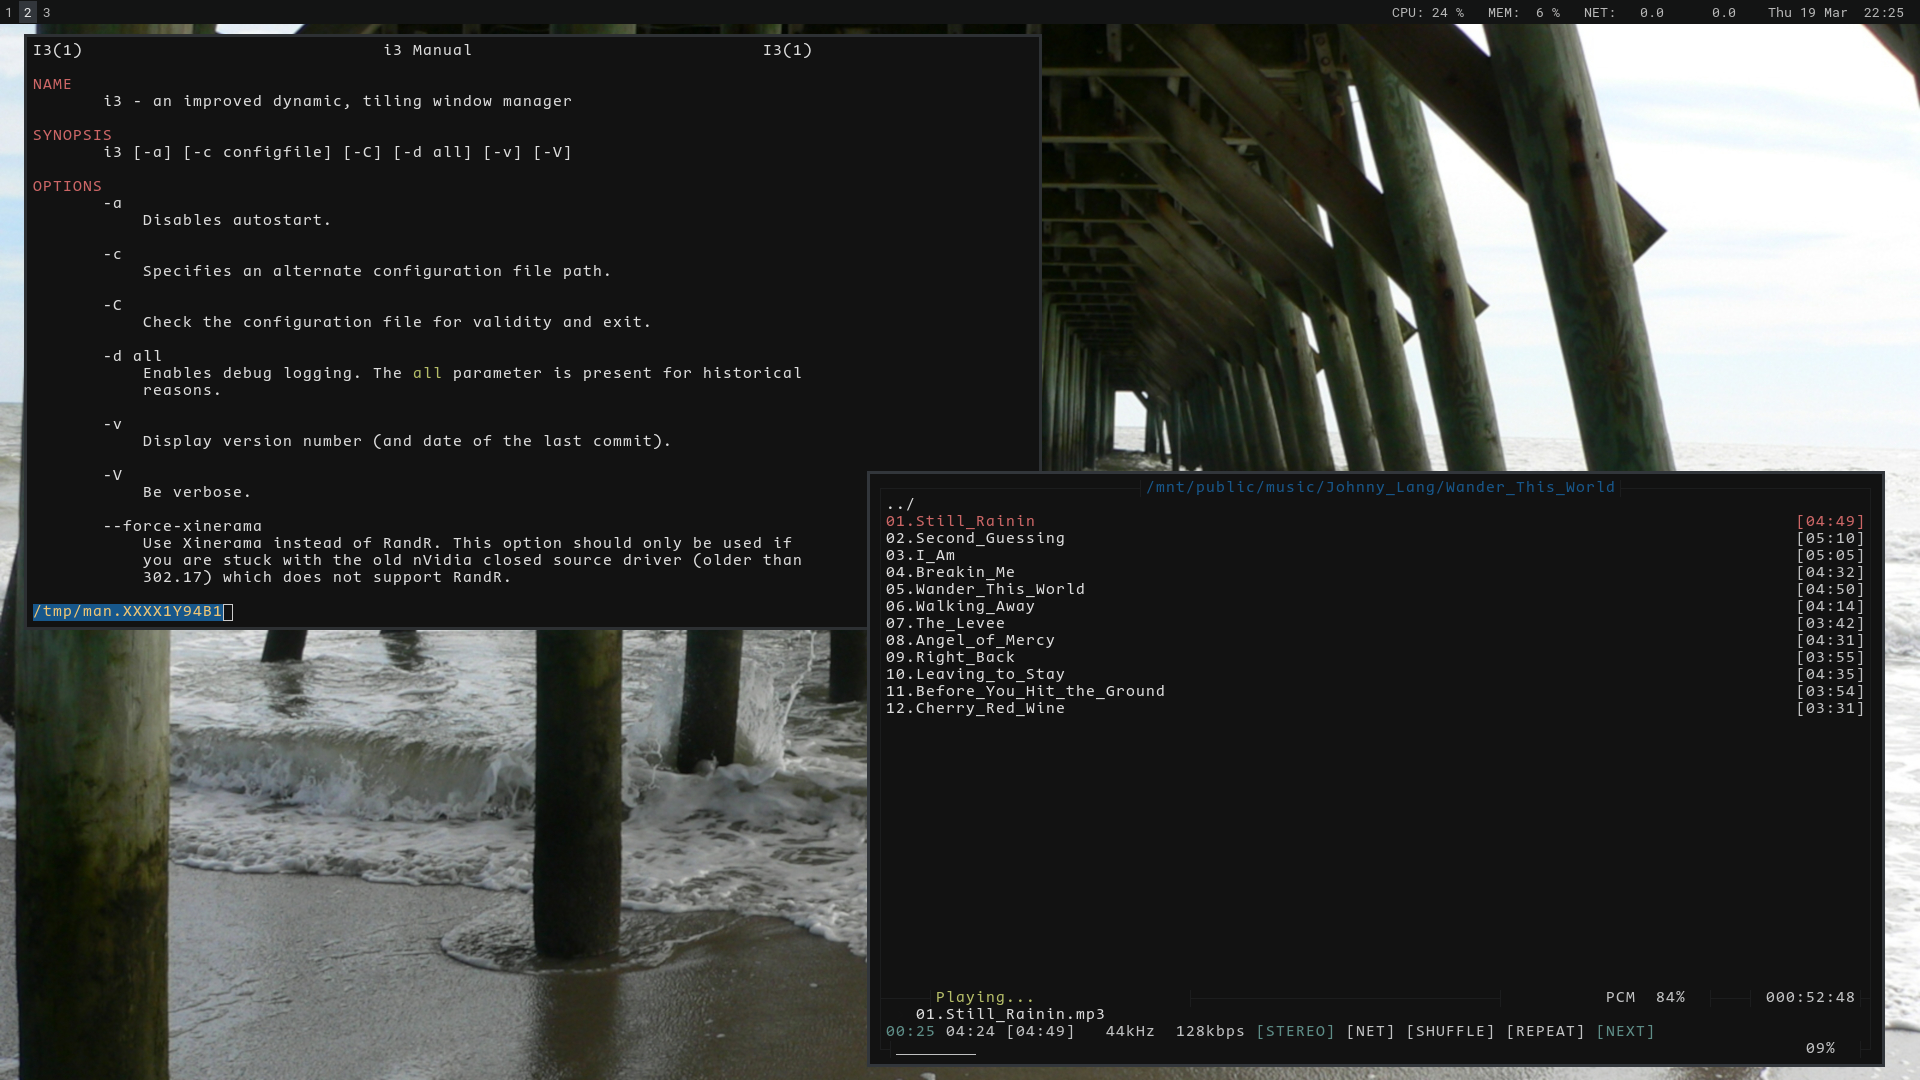The height and width of the screenshot is (1080, 1920).
Task: Click the date and time display
Action: click(x=1835, y=13)
